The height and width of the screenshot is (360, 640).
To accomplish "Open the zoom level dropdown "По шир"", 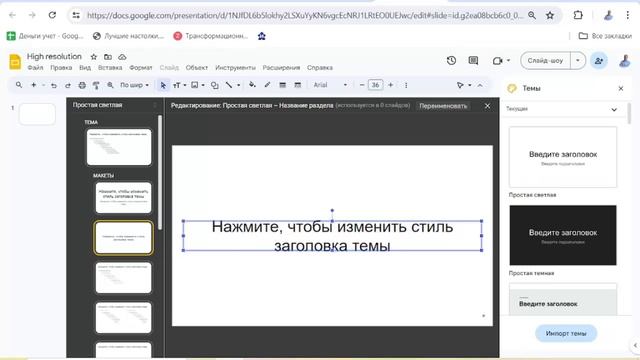I will 134,85.
